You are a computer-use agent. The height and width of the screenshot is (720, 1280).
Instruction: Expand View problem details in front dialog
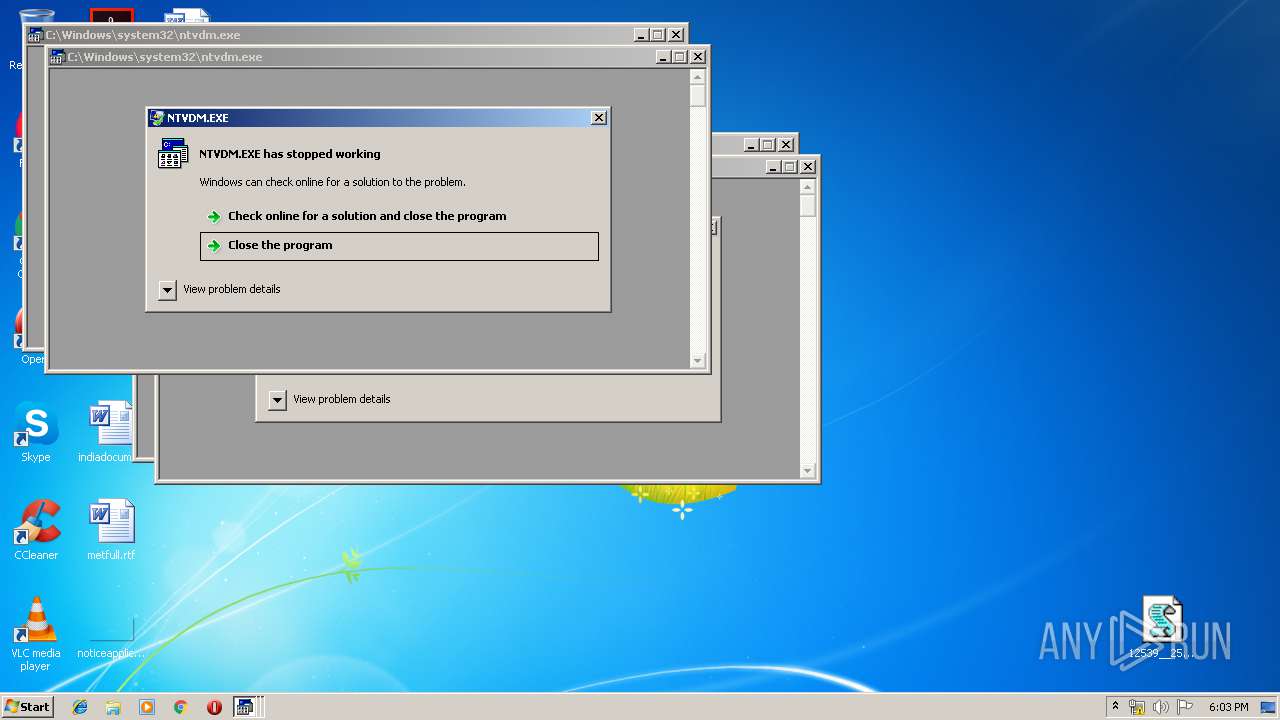[x=167, y=290]
